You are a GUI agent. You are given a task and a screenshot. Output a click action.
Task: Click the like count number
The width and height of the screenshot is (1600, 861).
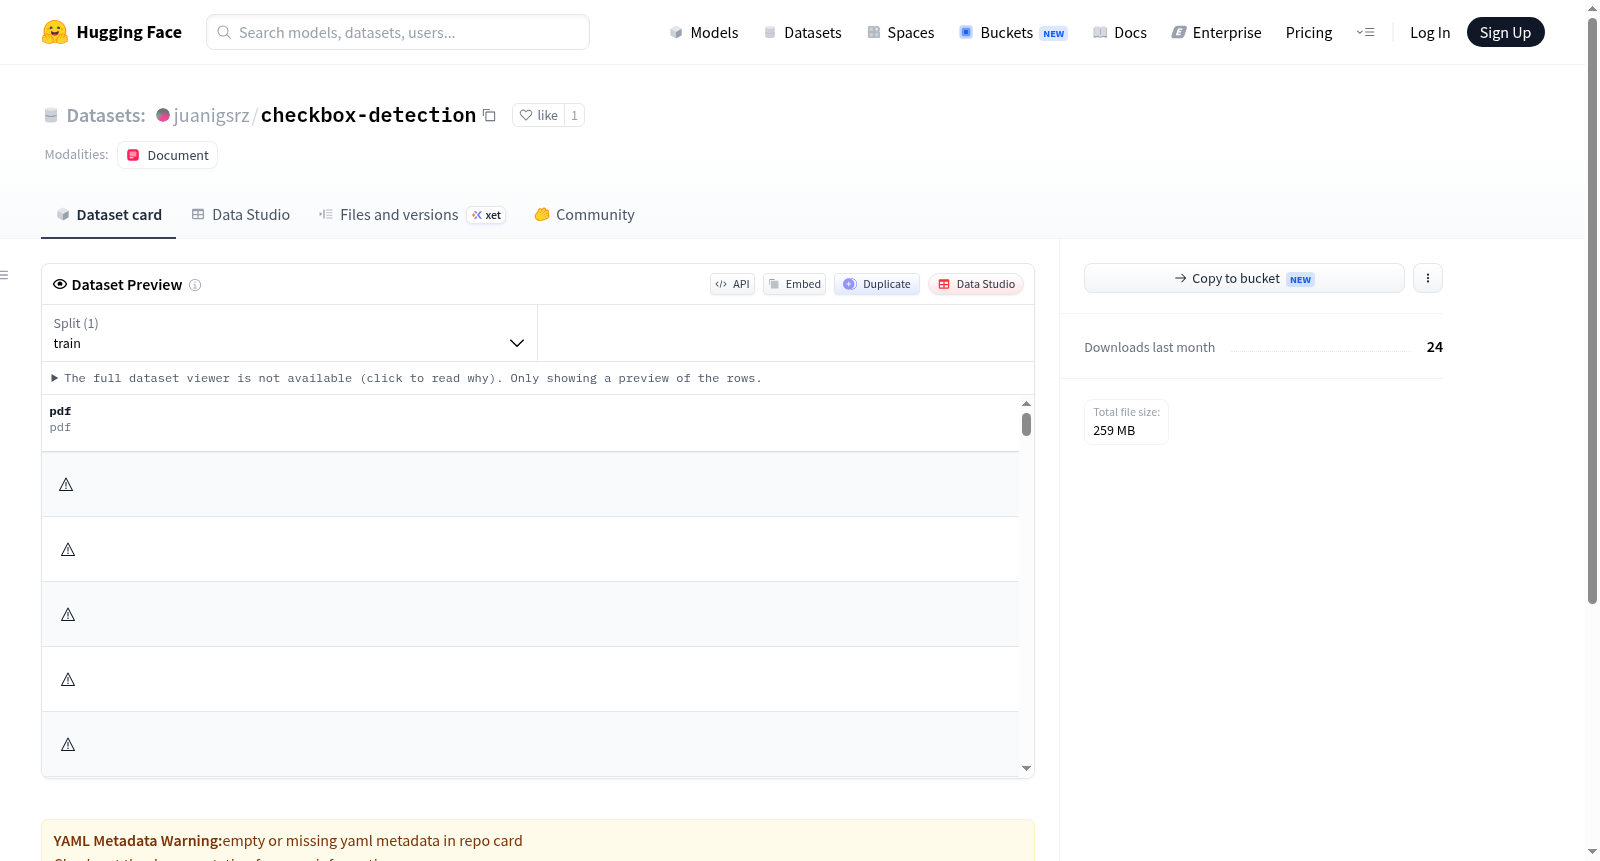click(x=574, y=115)
